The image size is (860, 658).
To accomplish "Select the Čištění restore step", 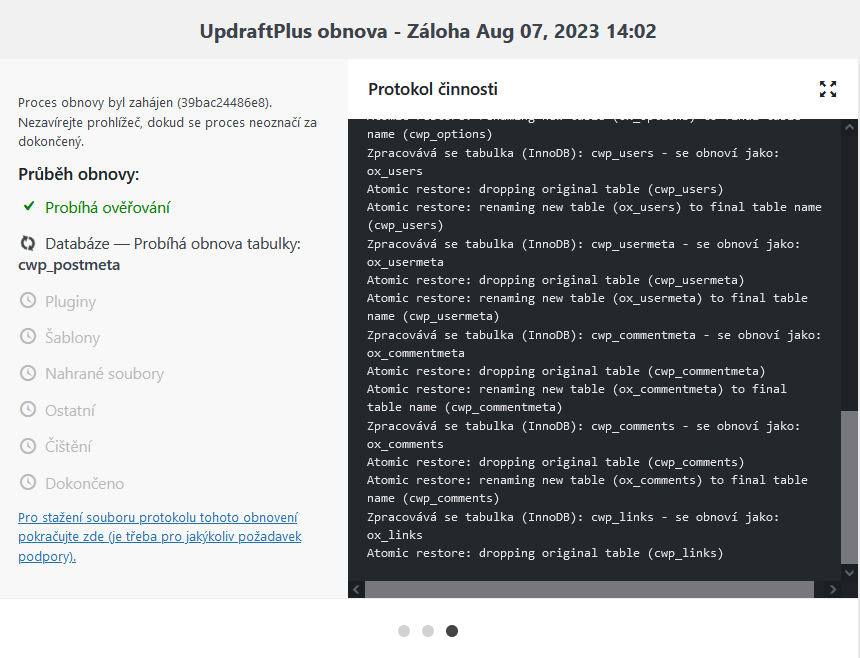I will [68, 446].
